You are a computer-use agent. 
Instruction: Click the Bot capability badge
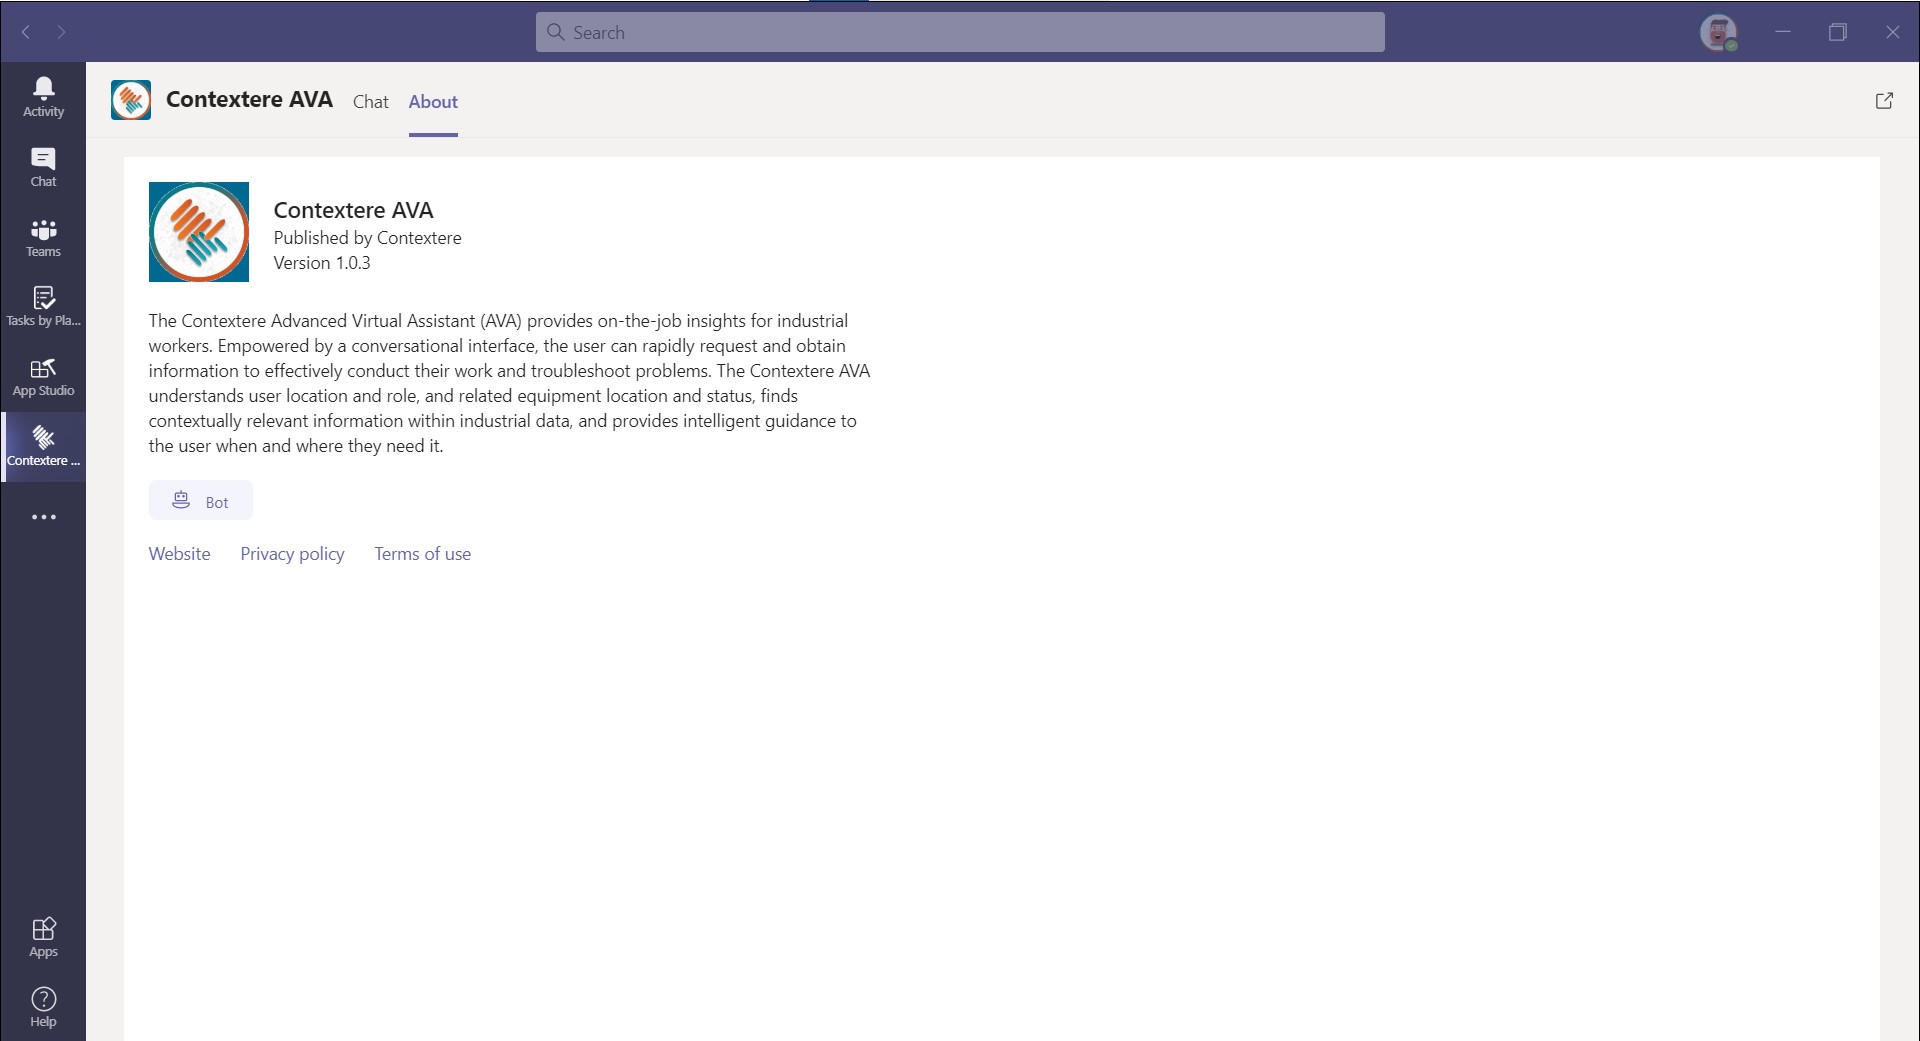(201, 500)
